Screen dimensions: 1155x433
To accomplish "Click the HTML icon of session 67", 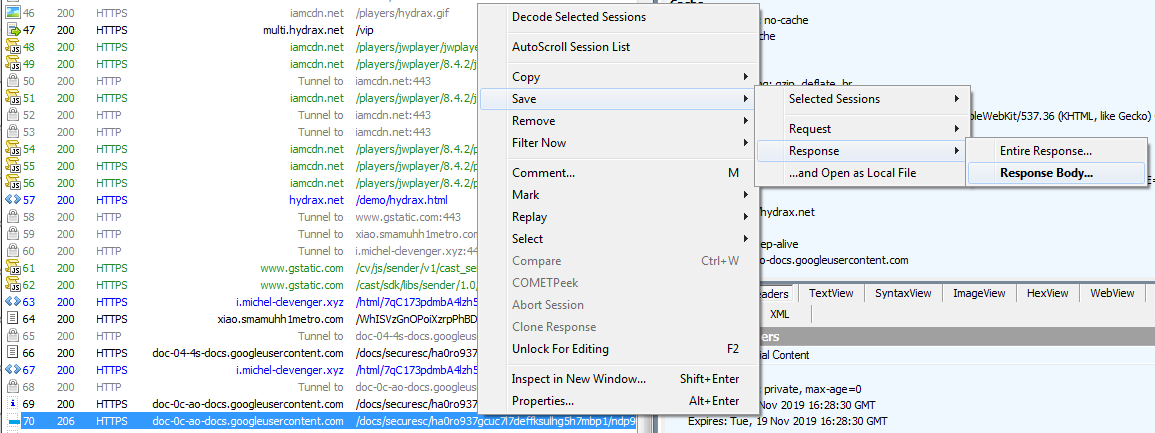I will tap(13, 370).
